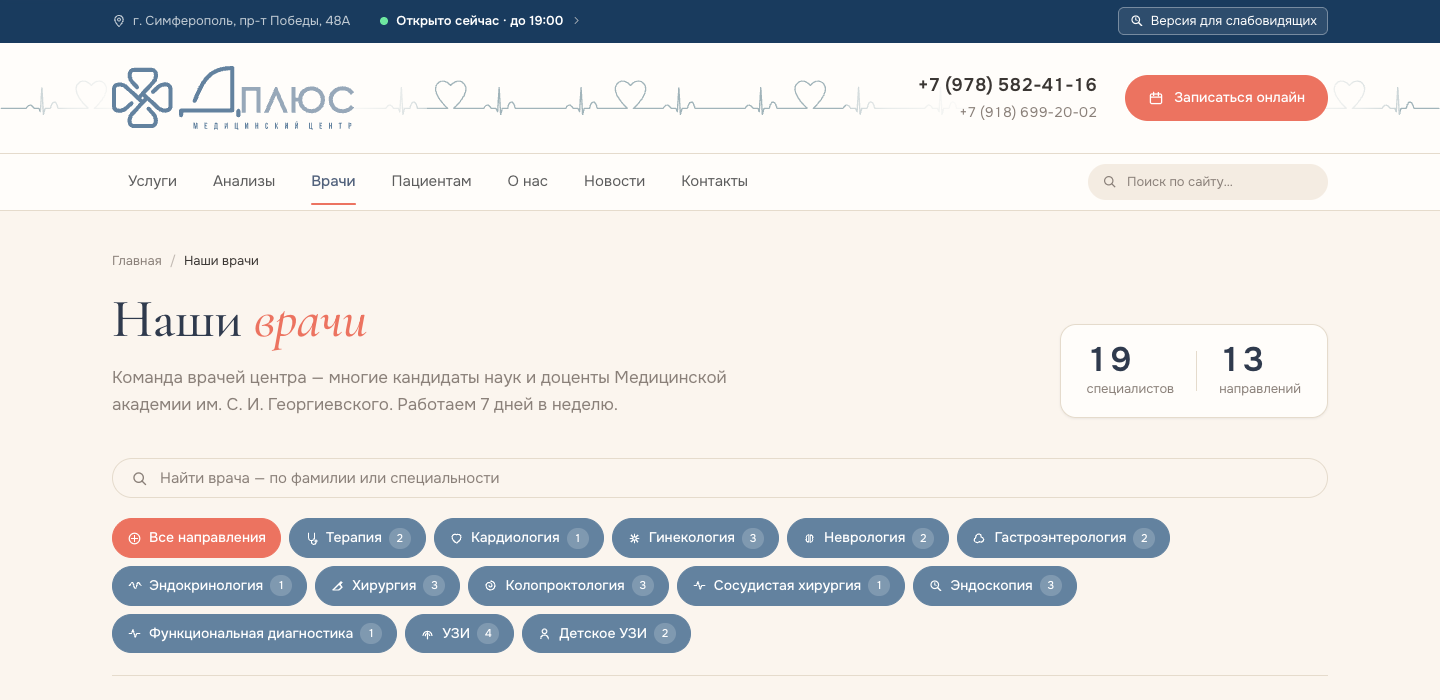The height and width of the screenshot is (700, 1440).
Task: Filter doctors by Сосудистая хирургия
Action: click(791, 586)
